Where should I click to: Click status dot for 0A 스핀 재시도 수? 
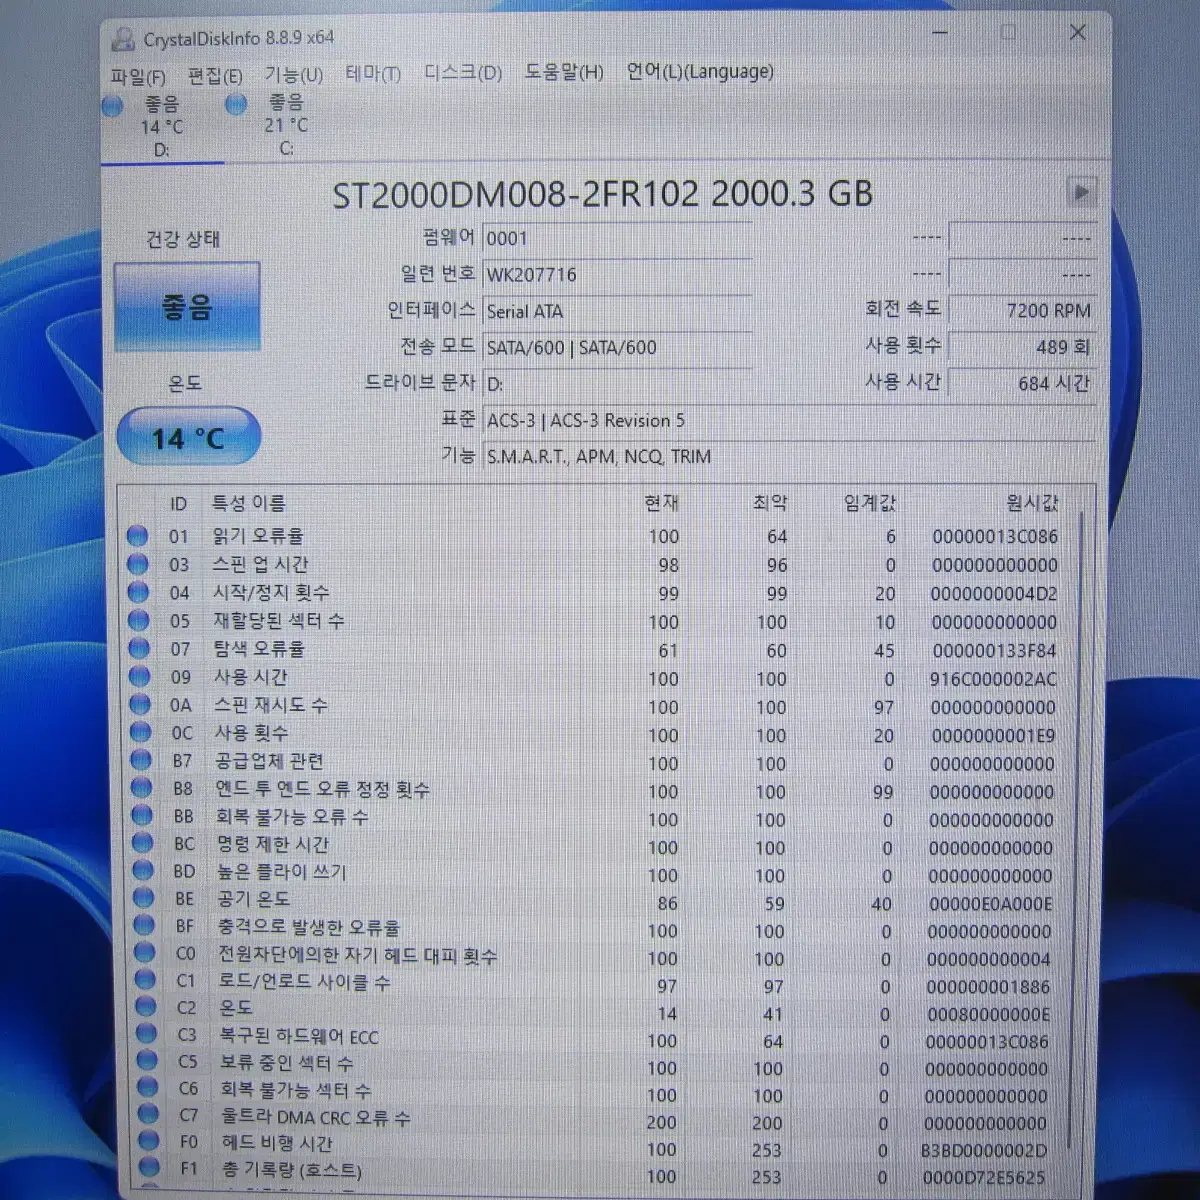(141, 706)
